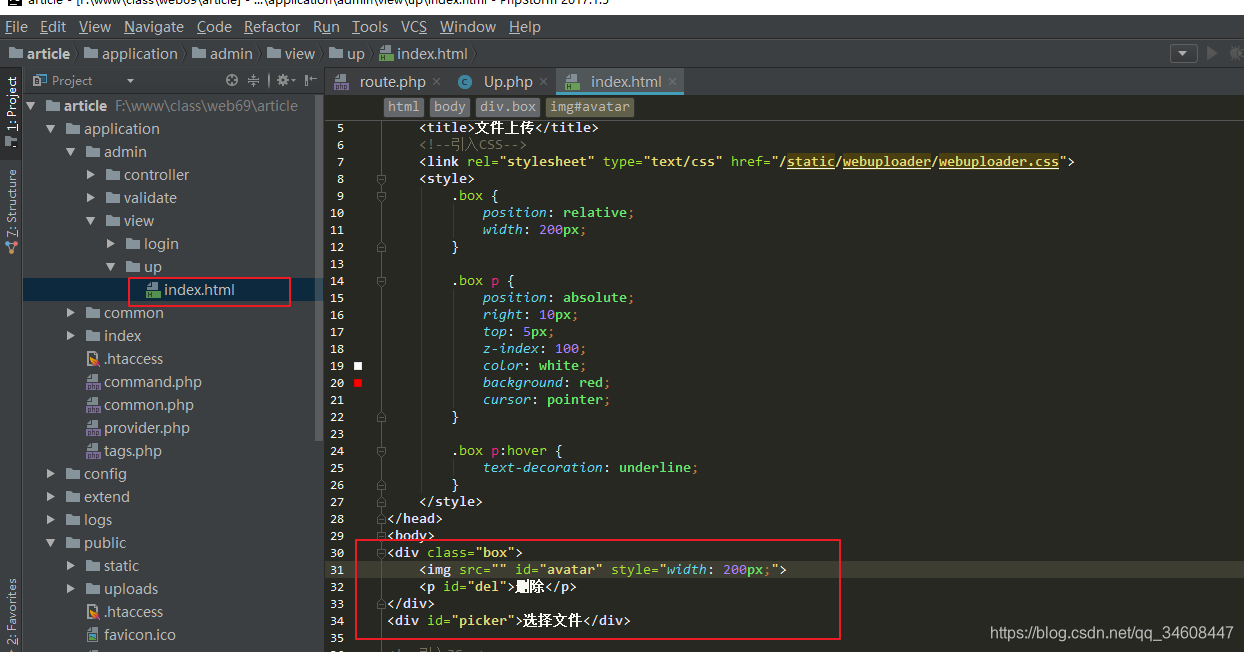Select the static folder in the tree

tap(121, 566)
